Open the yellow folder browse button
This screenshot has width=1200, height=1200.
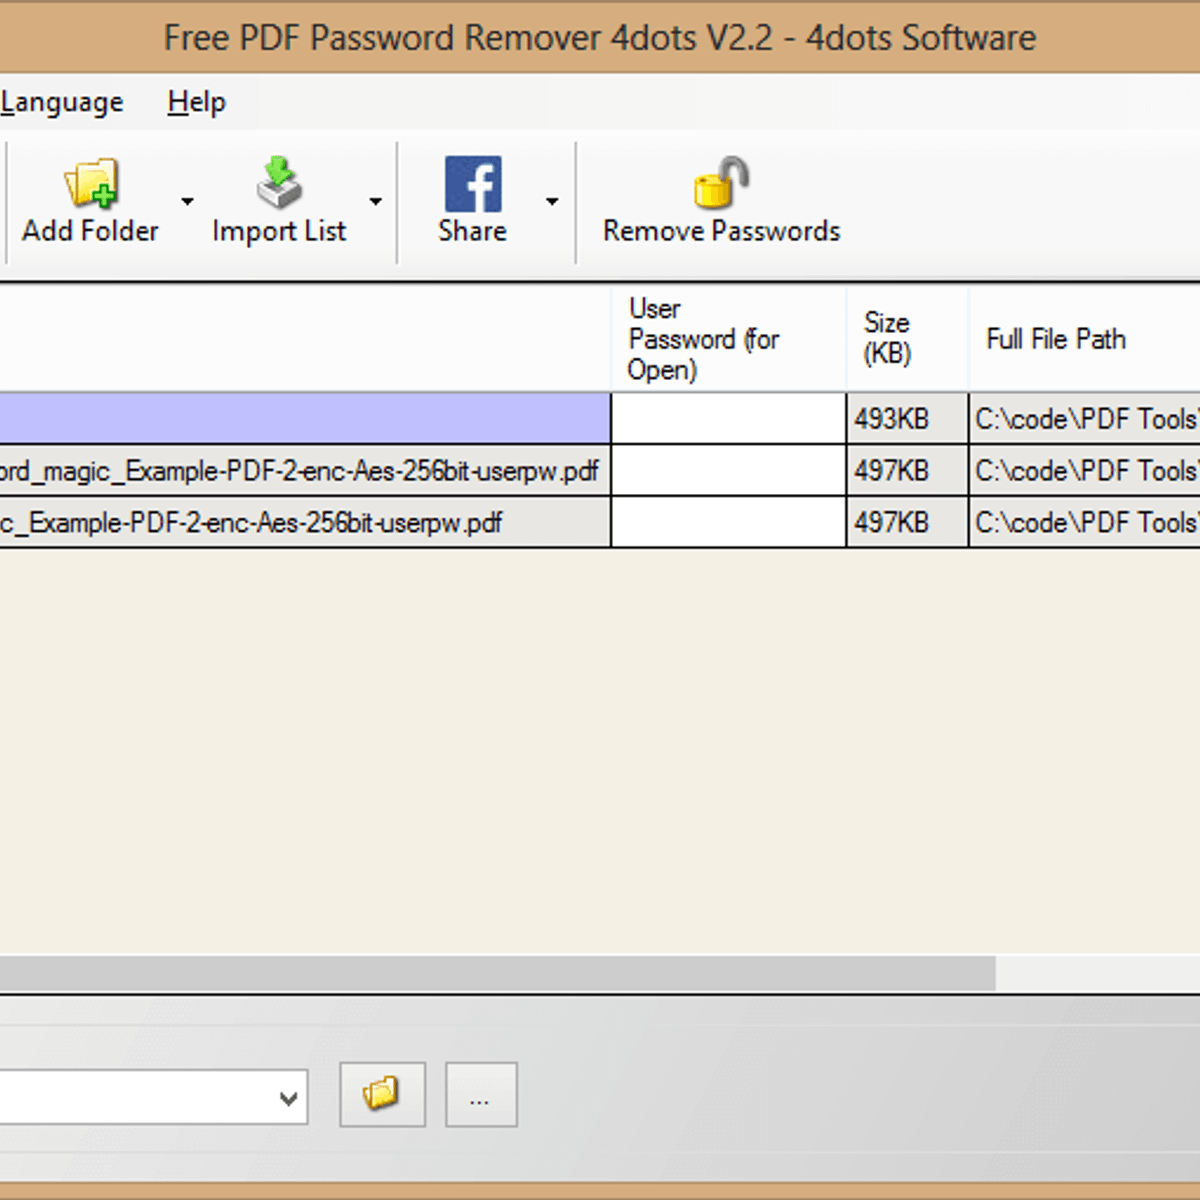pos(382,1095)
